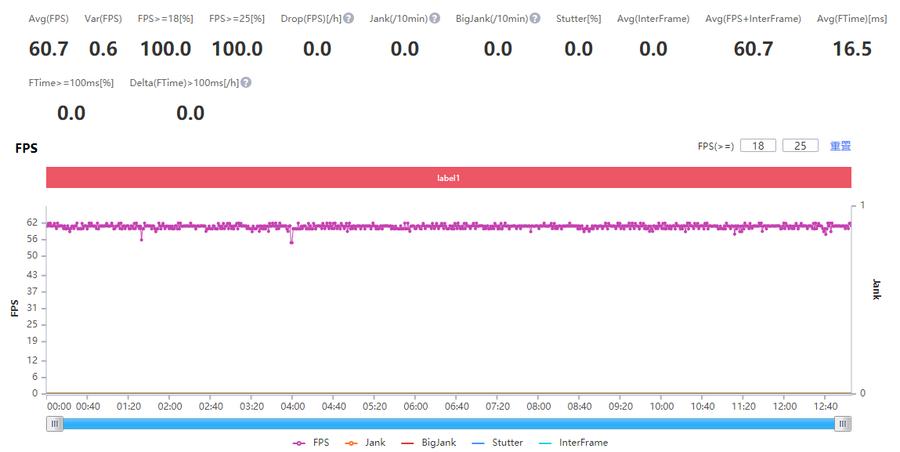Click the FPS threshold field showing 18

(758, 146)
